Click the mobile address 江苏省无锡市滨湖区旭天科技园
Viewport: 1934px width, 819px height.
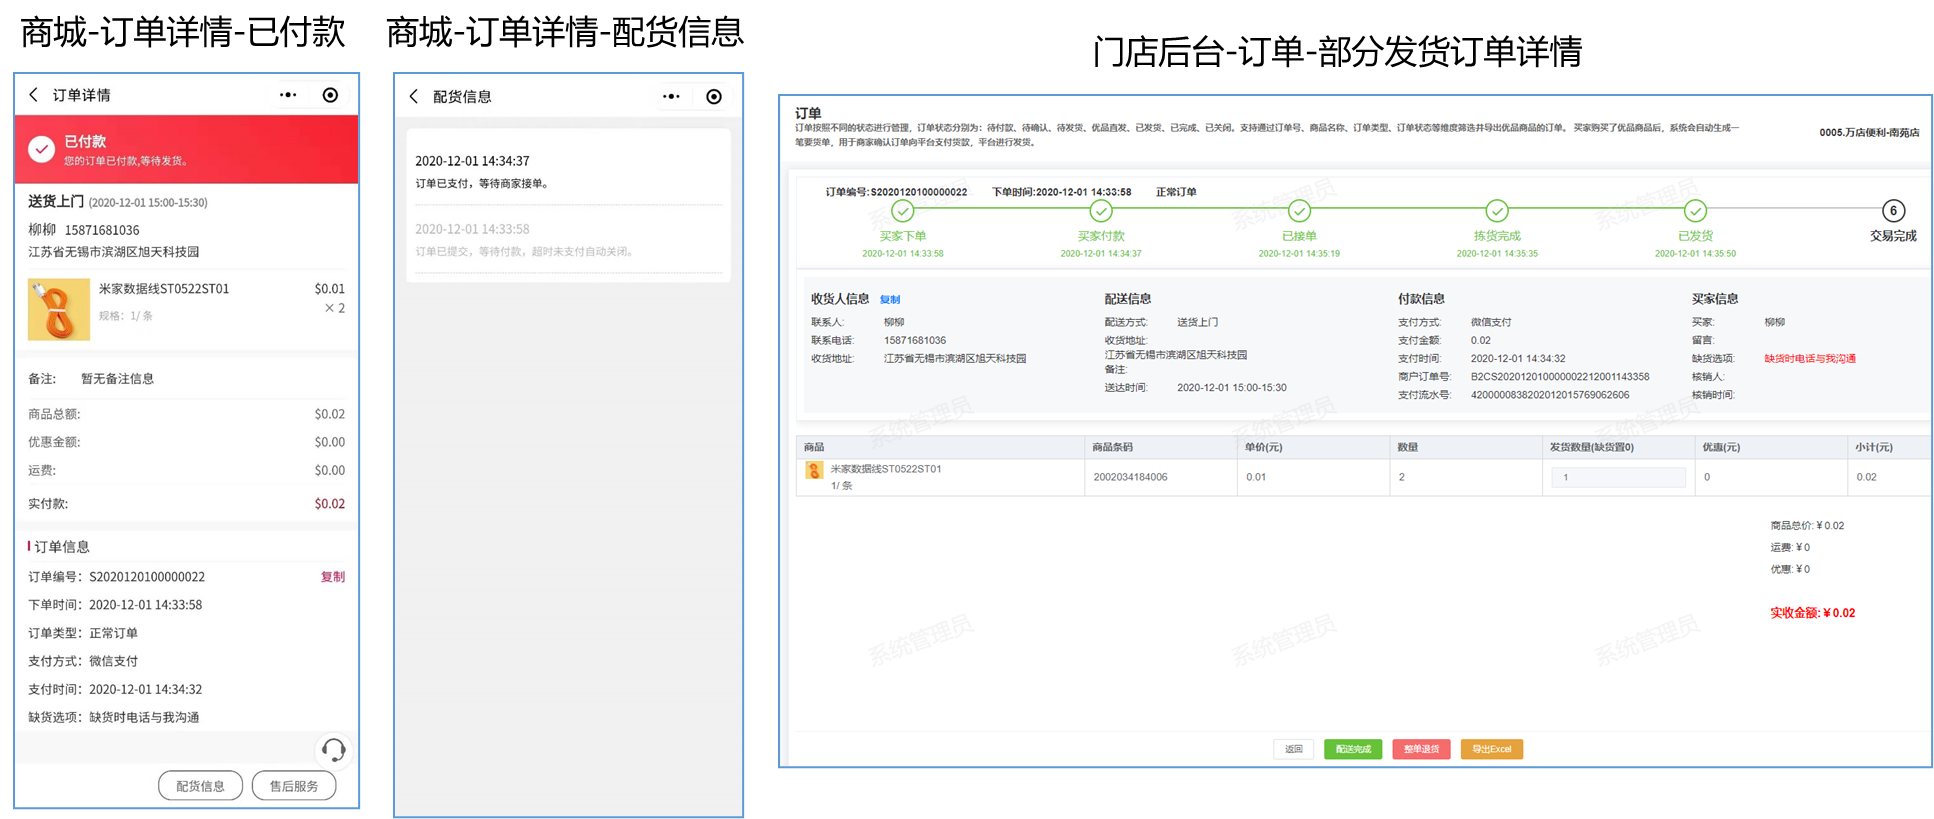point(114,252)
